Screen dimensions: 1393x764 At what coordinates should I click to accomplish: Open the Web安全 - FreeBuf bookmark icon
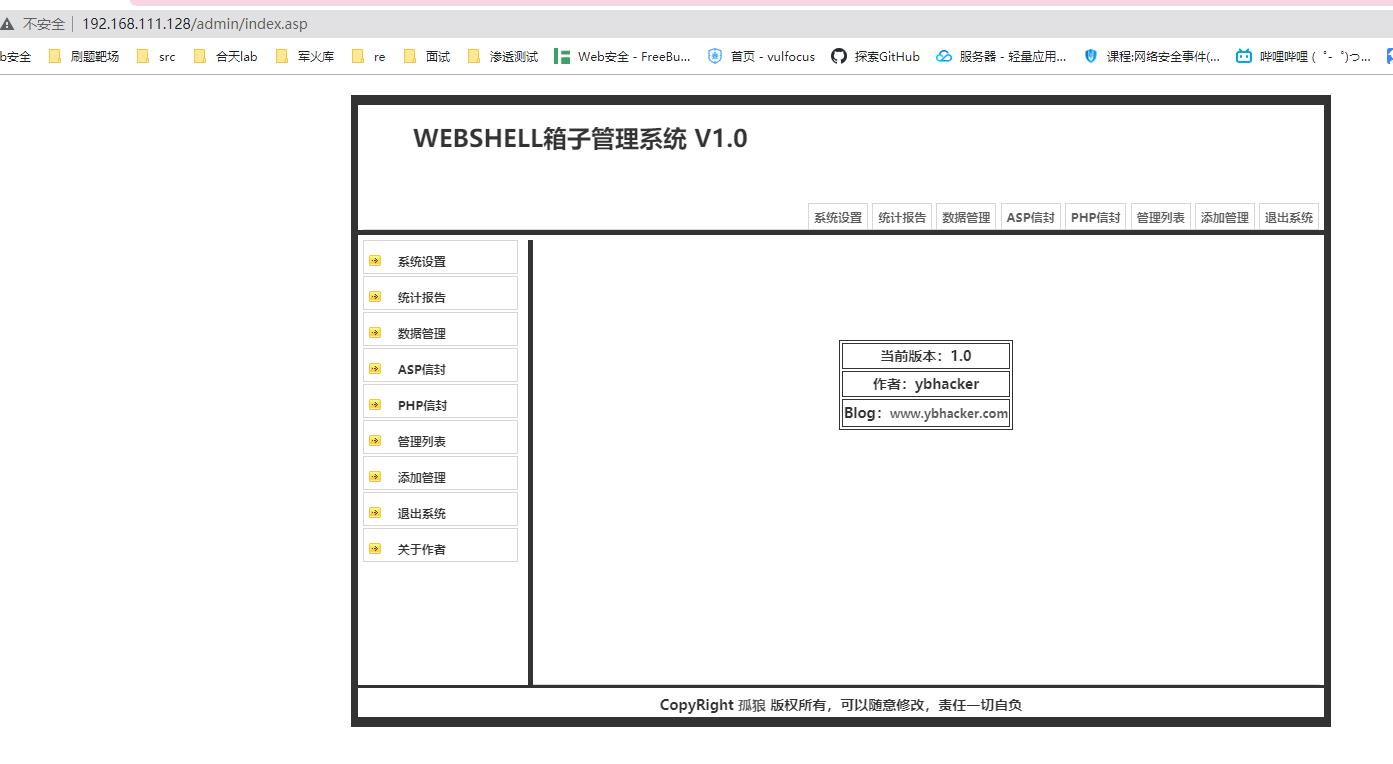point(562,56)
